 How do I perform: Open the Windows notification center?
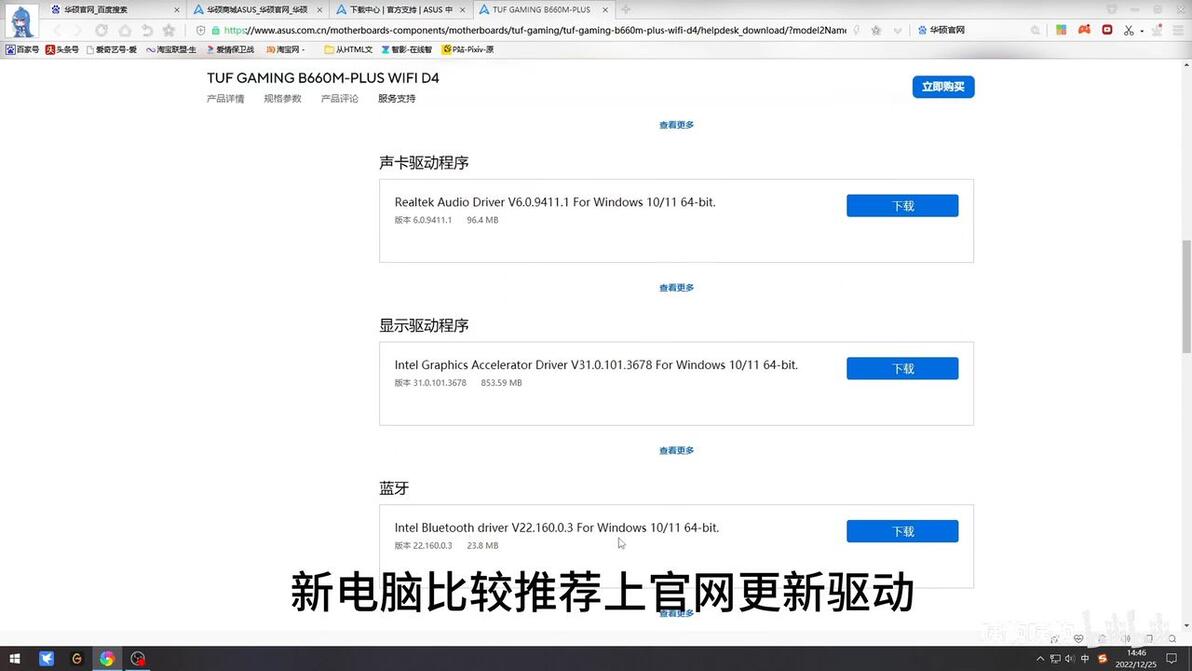click(x=1171, y=659)
